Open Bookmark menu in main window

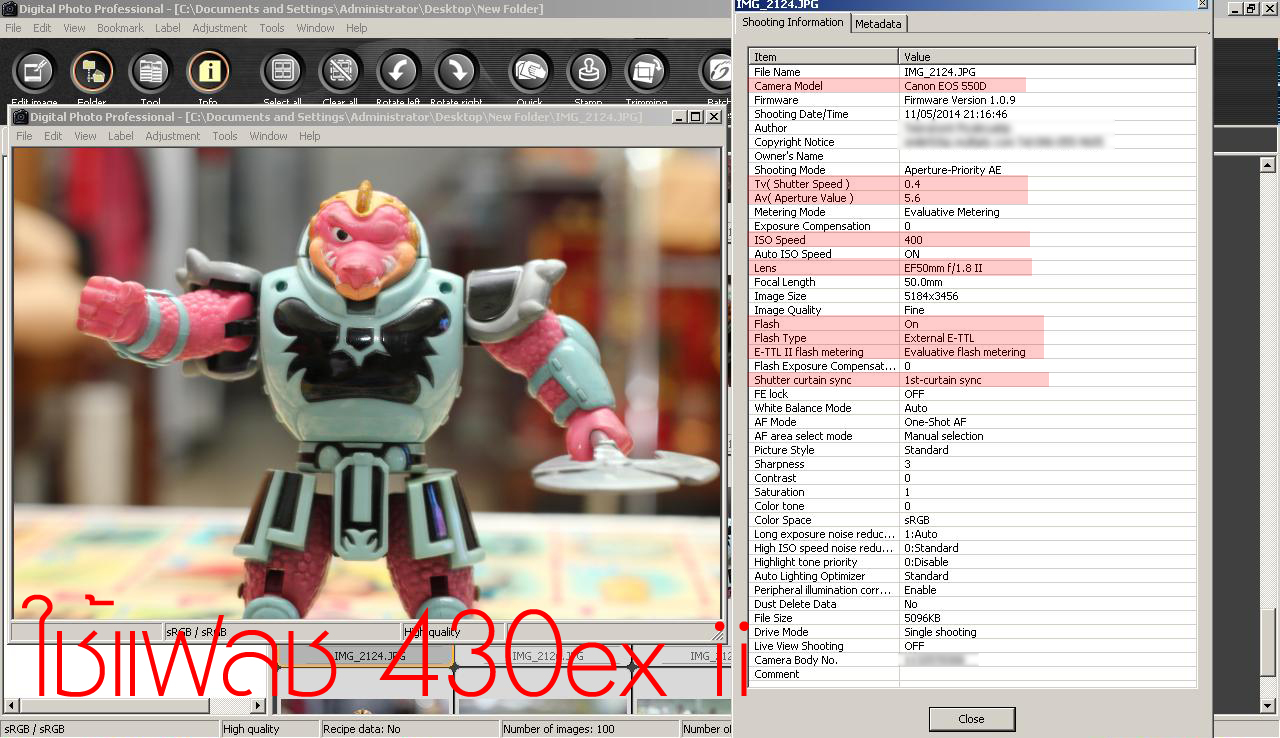pos(120,28)
